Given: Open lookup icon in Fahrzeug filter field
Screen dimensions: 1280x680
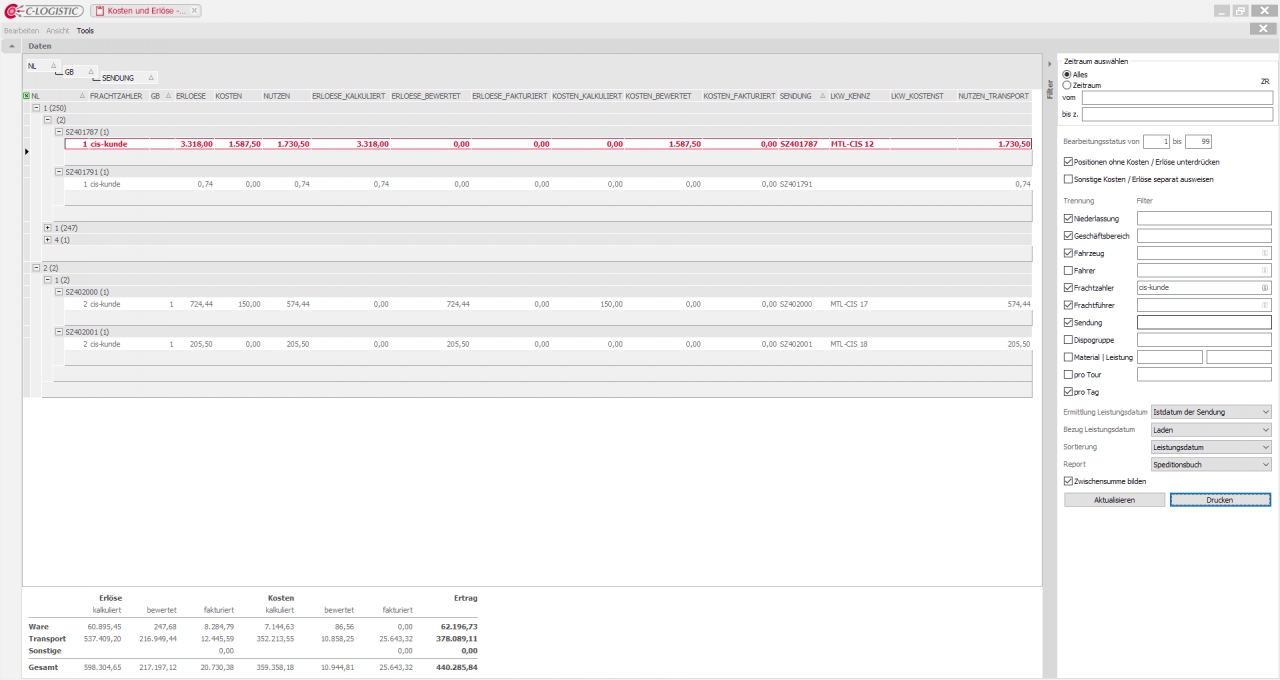Looking at the screenshot, I should tap(1265, 253).
